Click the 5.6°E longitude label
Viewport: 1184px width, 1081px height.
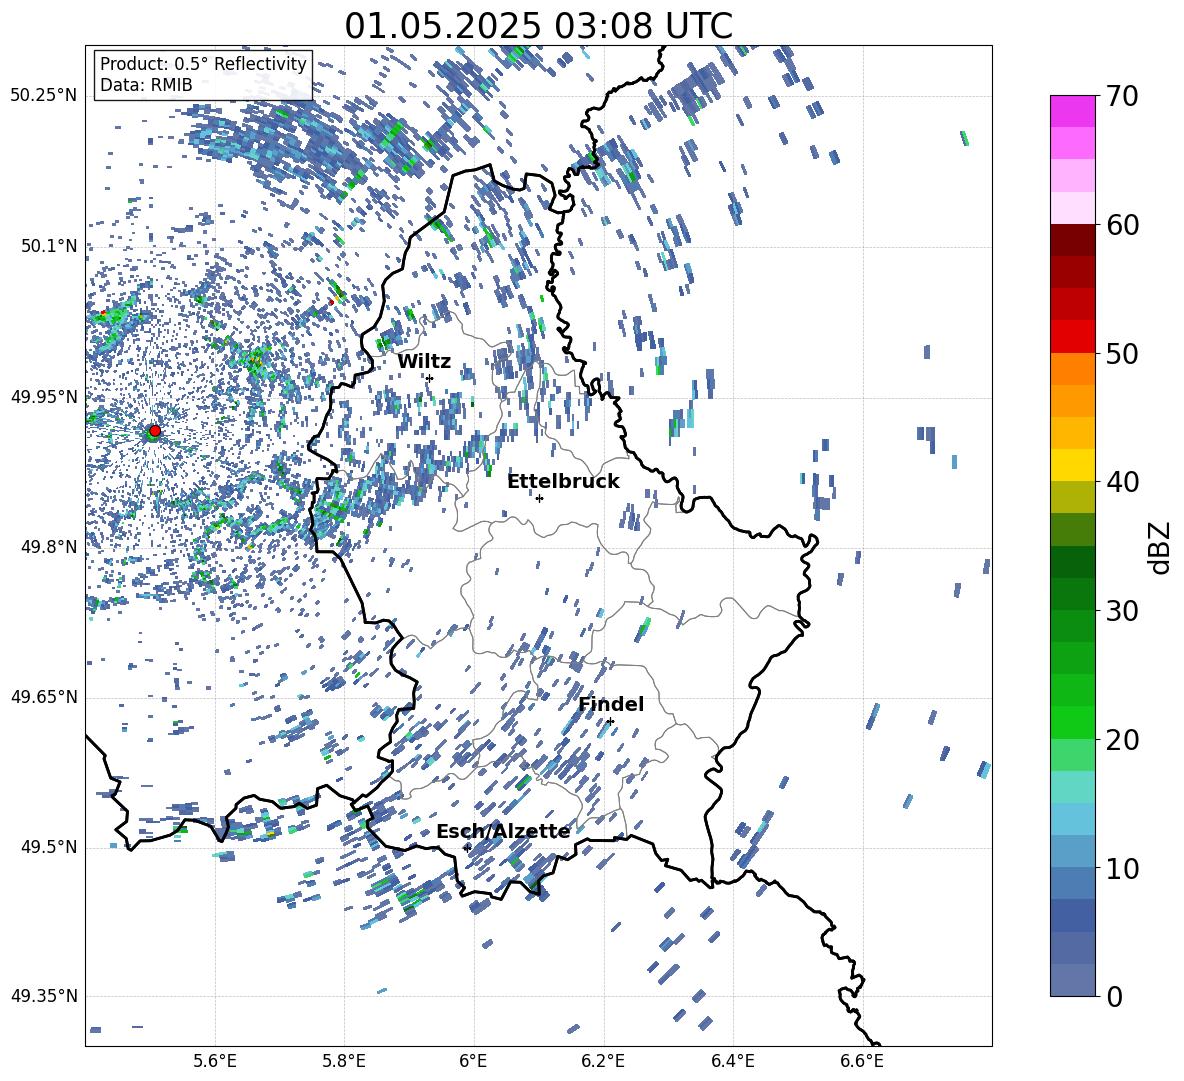coord(215,1061)
